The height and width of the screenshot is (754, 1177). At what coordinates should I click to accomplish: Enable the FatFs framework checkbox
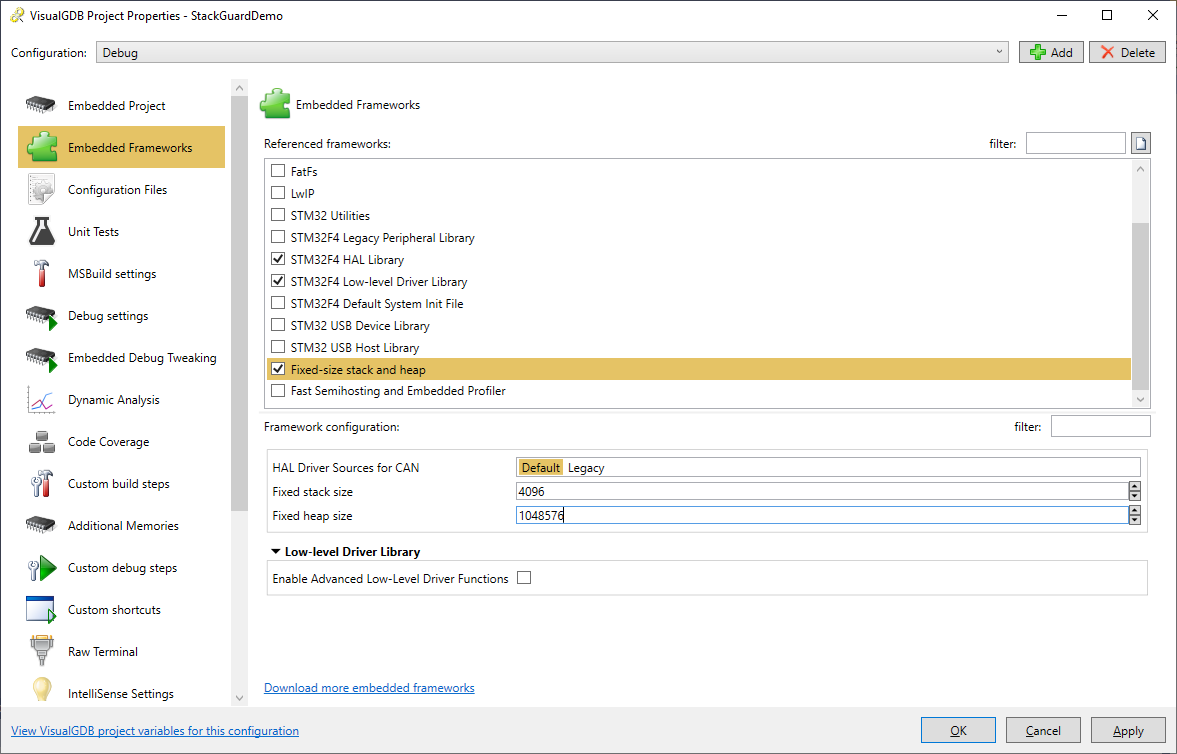pos(278,171)
